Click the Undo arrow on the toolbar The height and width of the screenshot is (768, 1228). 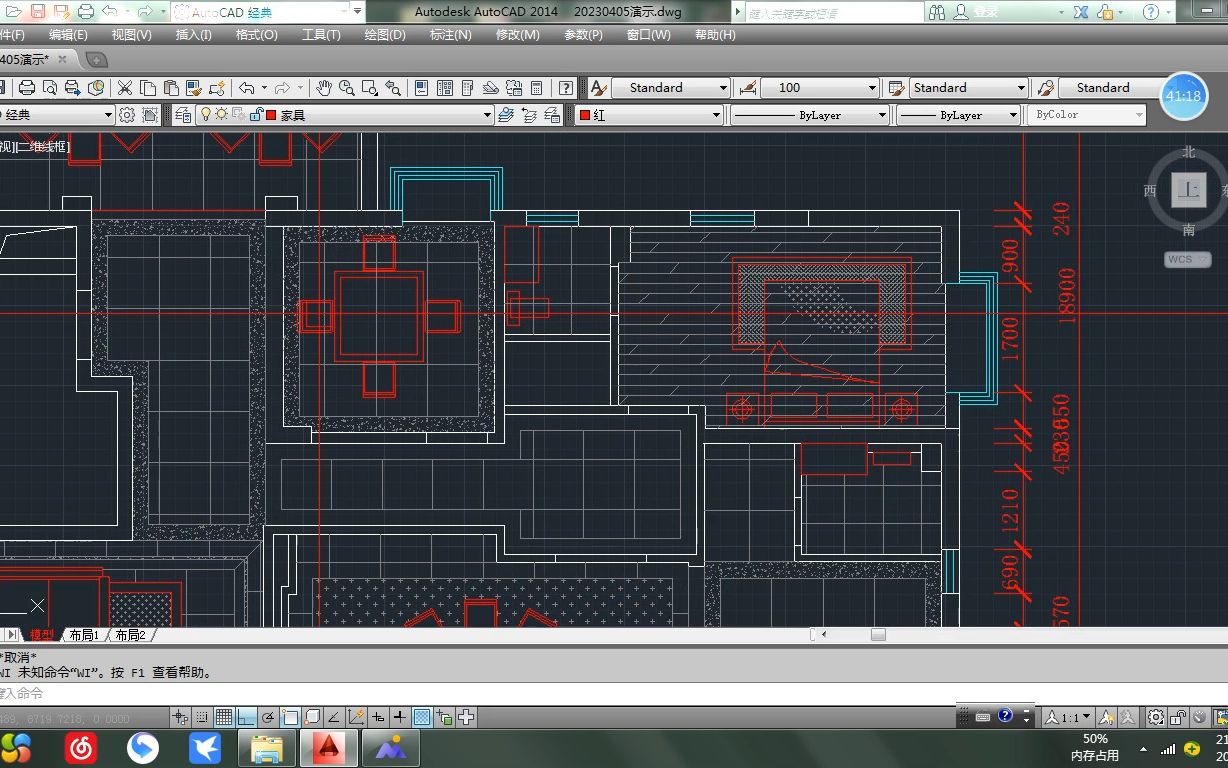tap(247, 87)
